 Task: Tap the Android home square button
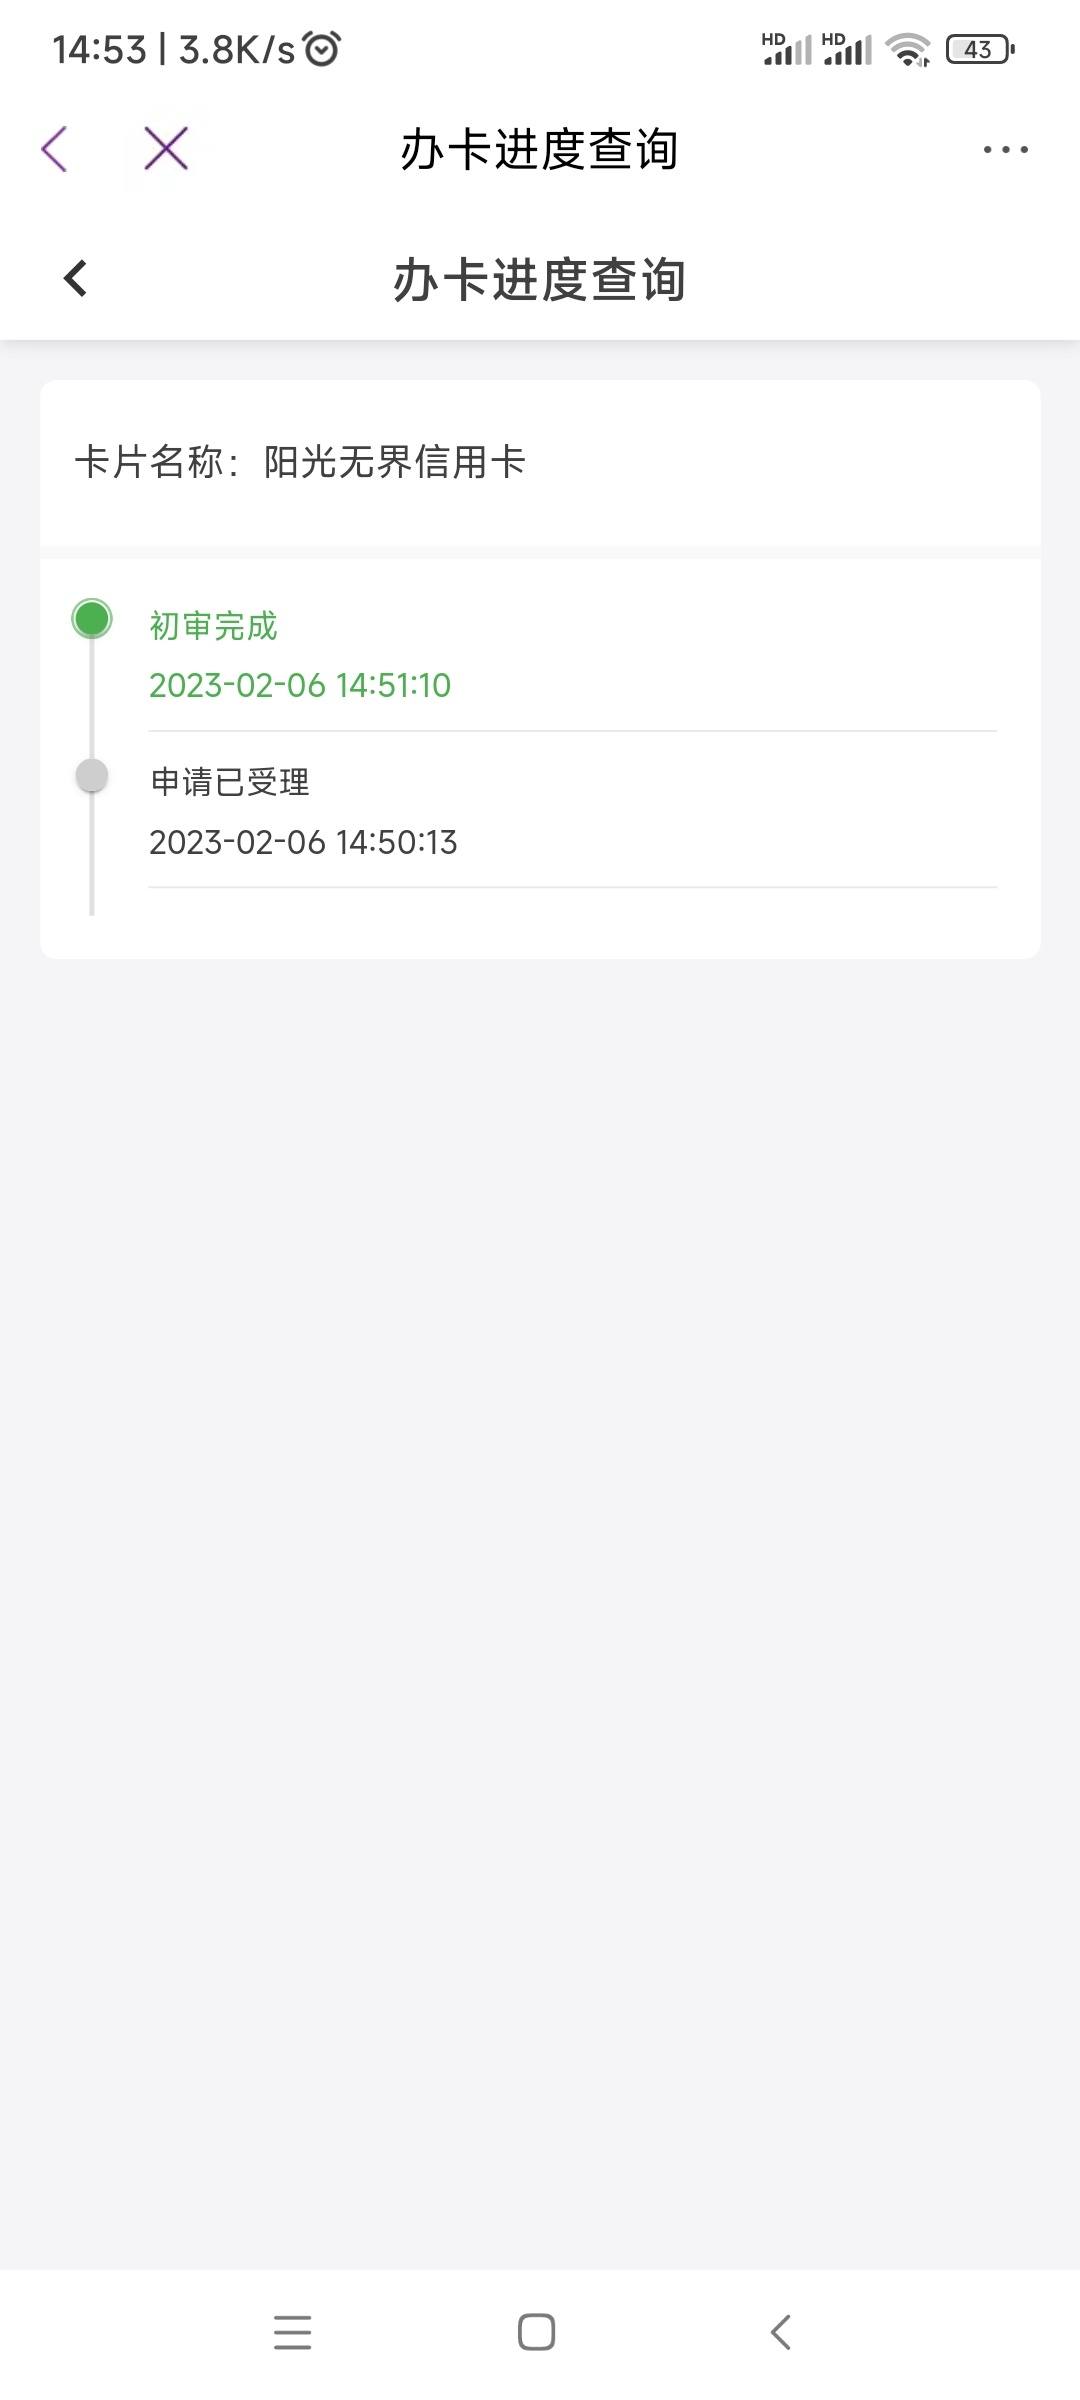coord(537,2332)
